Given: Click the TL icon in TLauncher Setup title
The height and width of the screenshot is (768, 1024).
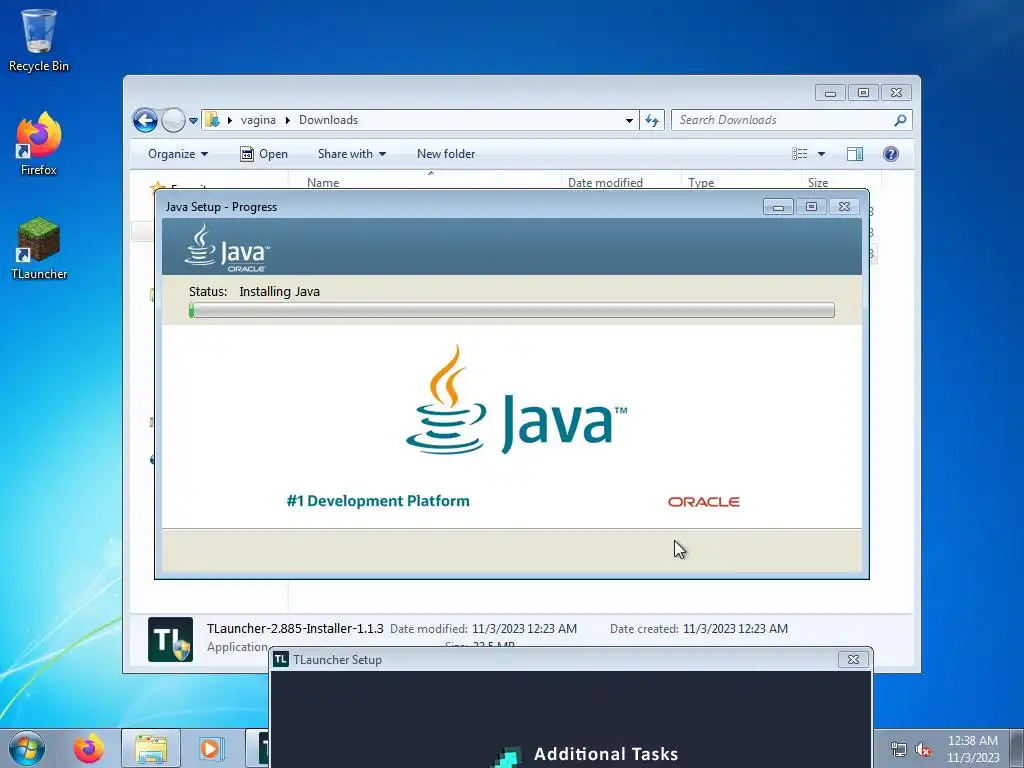Looking at the screenshot, I should 281,660.
